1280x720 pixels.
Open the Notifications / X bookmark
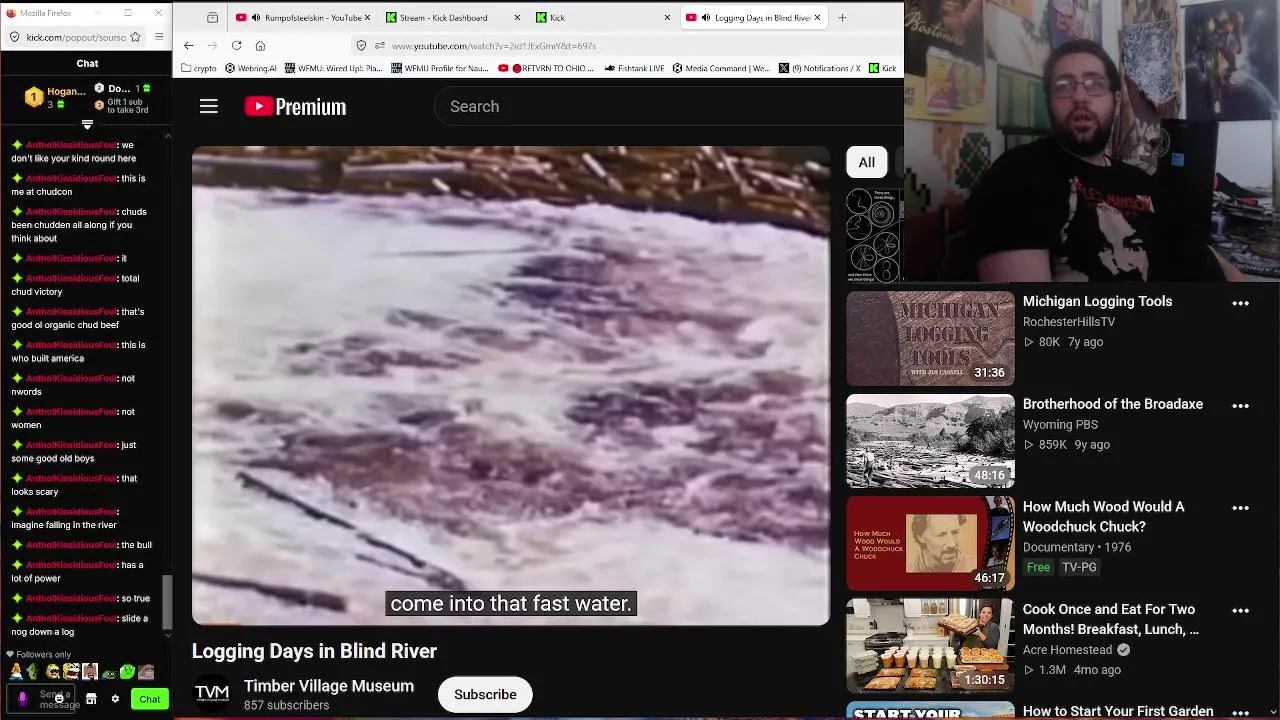click(x=819, y=68)
